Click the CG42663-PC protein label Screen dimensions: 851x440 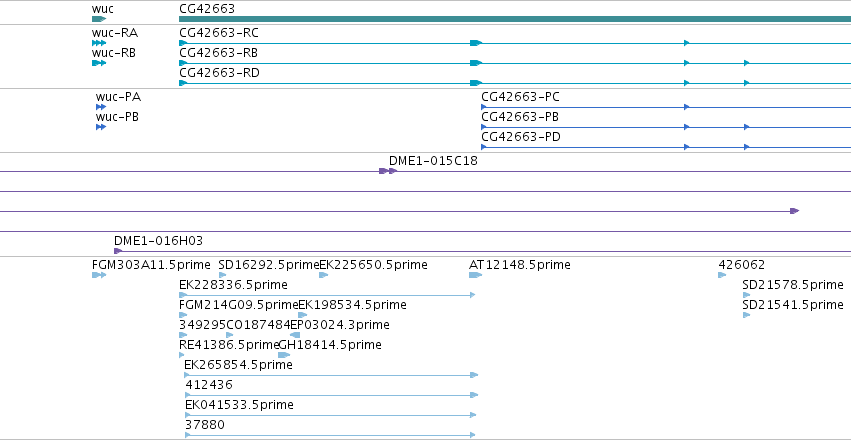click(520, 97)
